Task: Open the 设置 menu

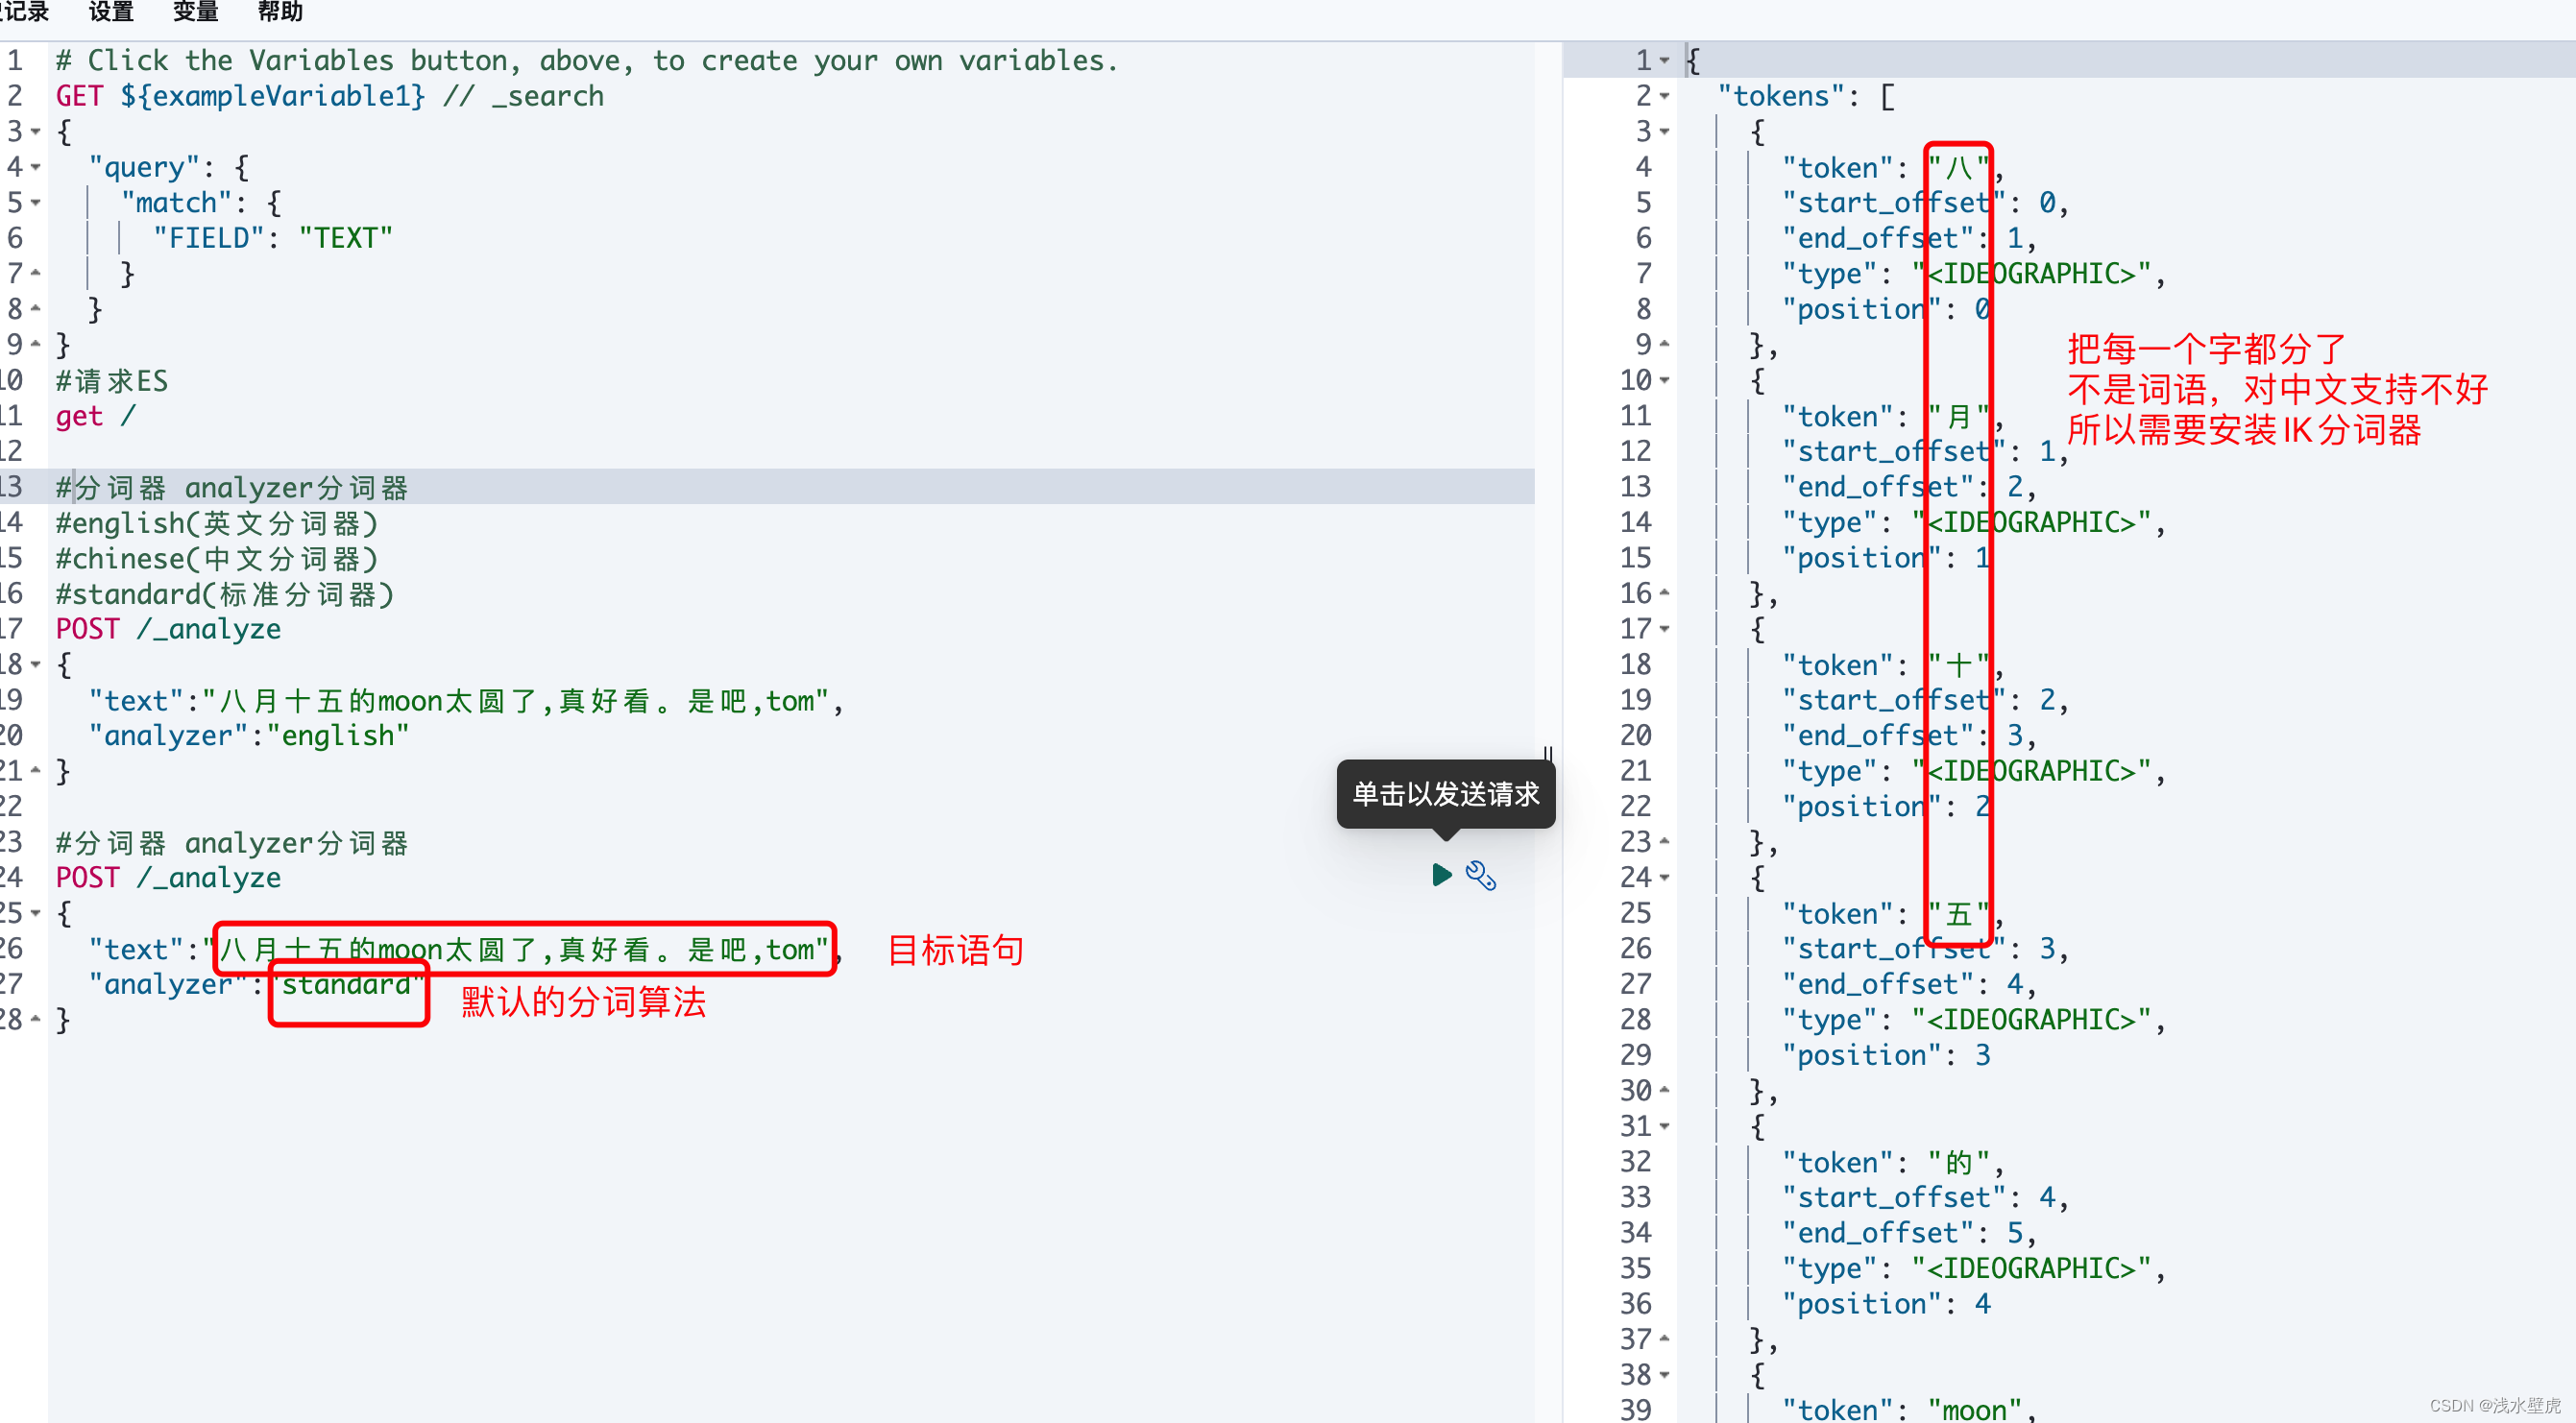Action: pyautogui.click(x=111, y=12)
